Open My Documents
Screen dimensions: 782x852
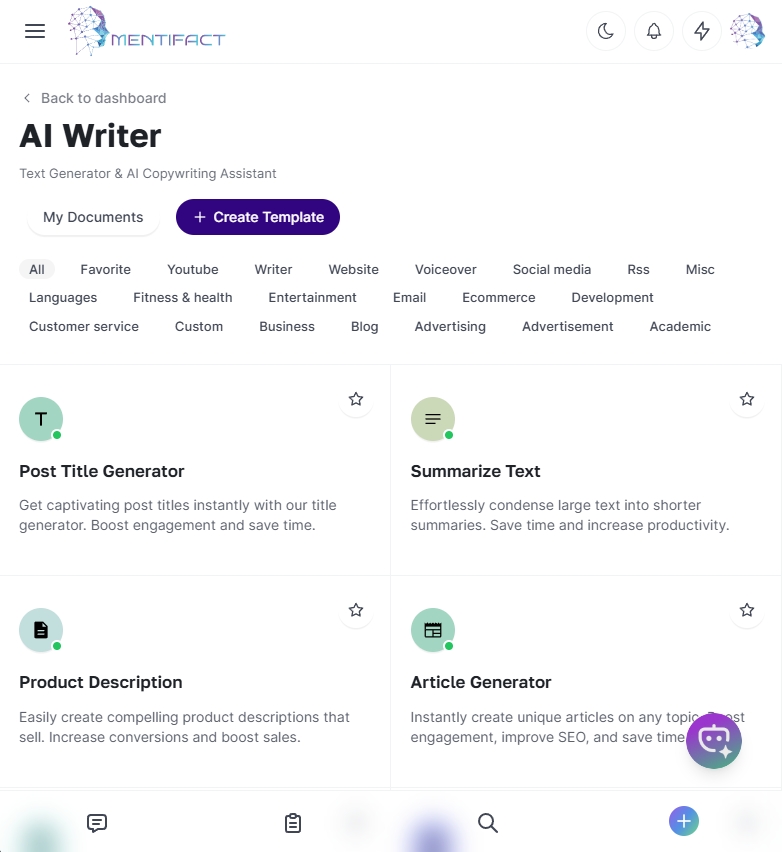[x=93, y=217]
